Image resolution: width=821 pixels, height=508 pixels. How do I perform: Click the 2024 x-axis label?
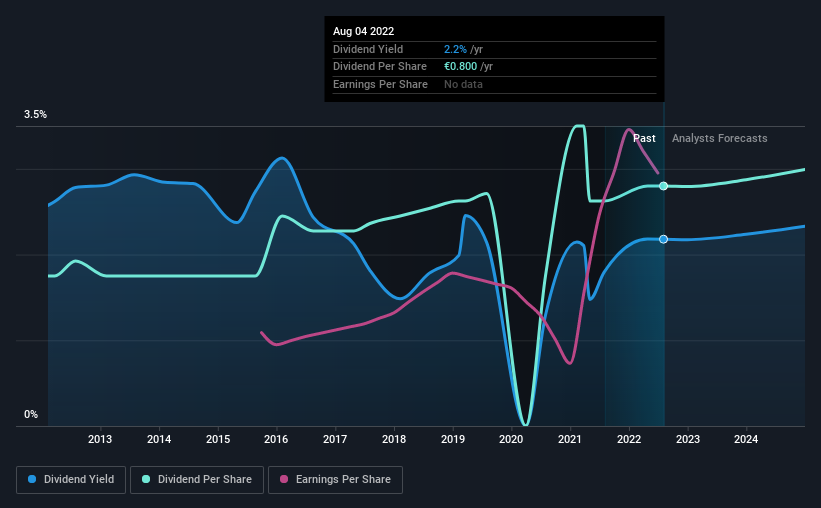coord(746,439)
